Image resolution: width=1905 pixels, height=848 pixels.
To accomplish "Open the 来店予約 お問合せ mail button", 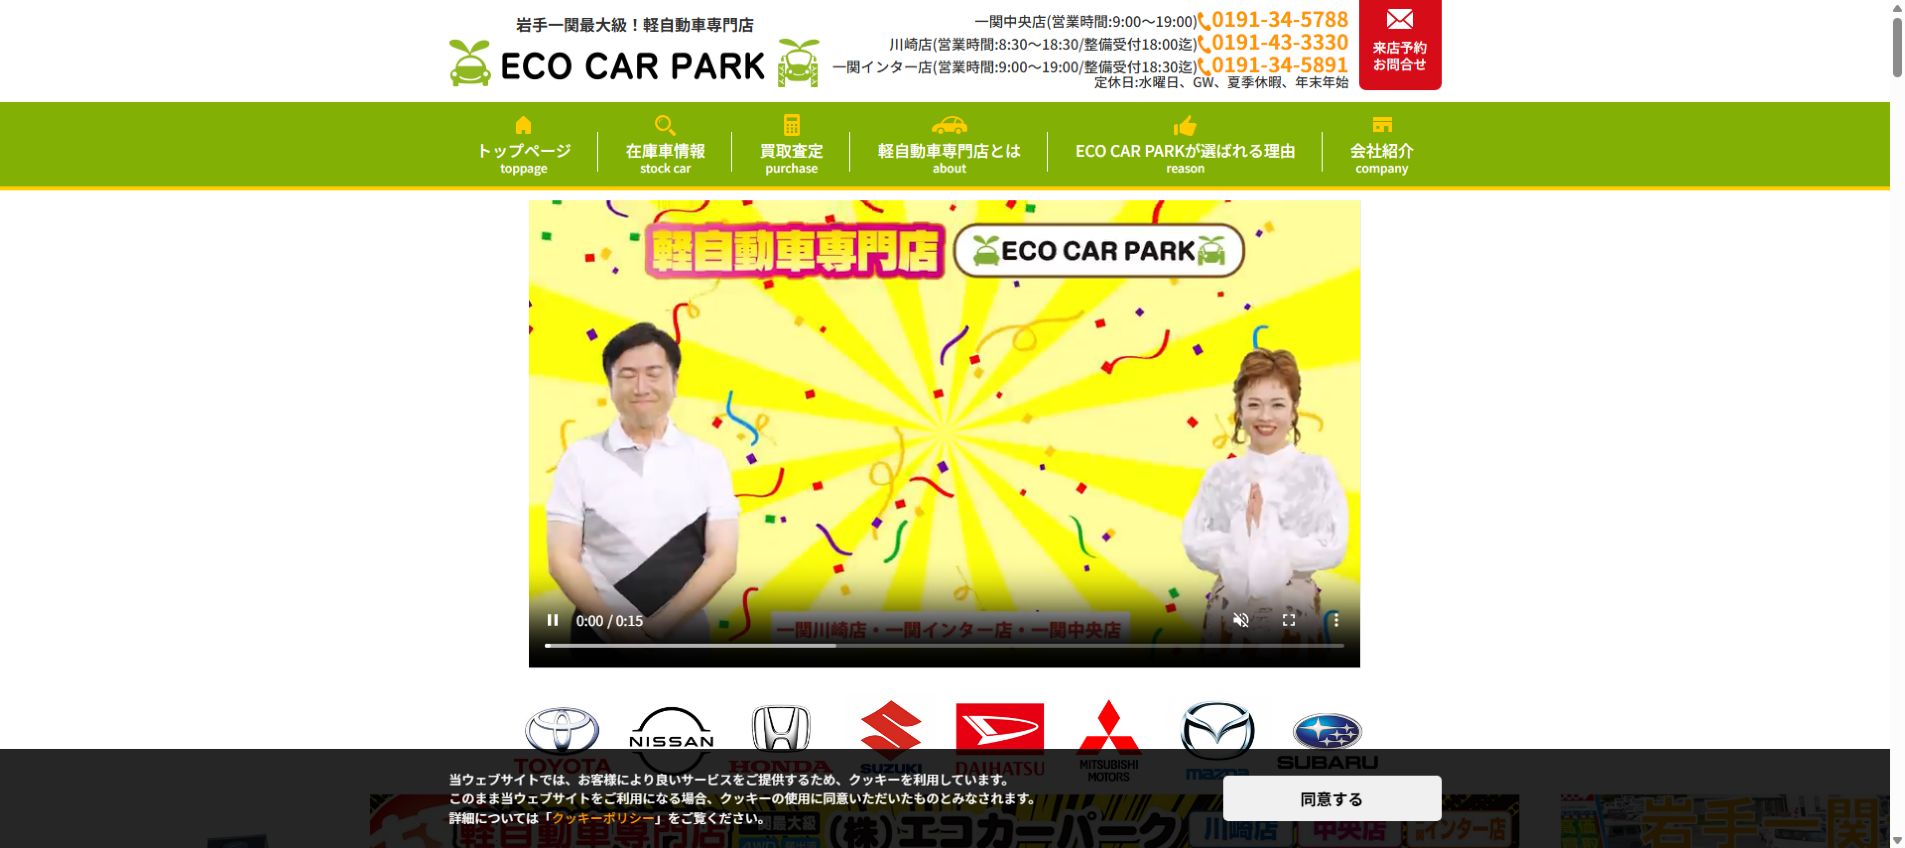I will pyautogui.click(x=1399, y=44).
